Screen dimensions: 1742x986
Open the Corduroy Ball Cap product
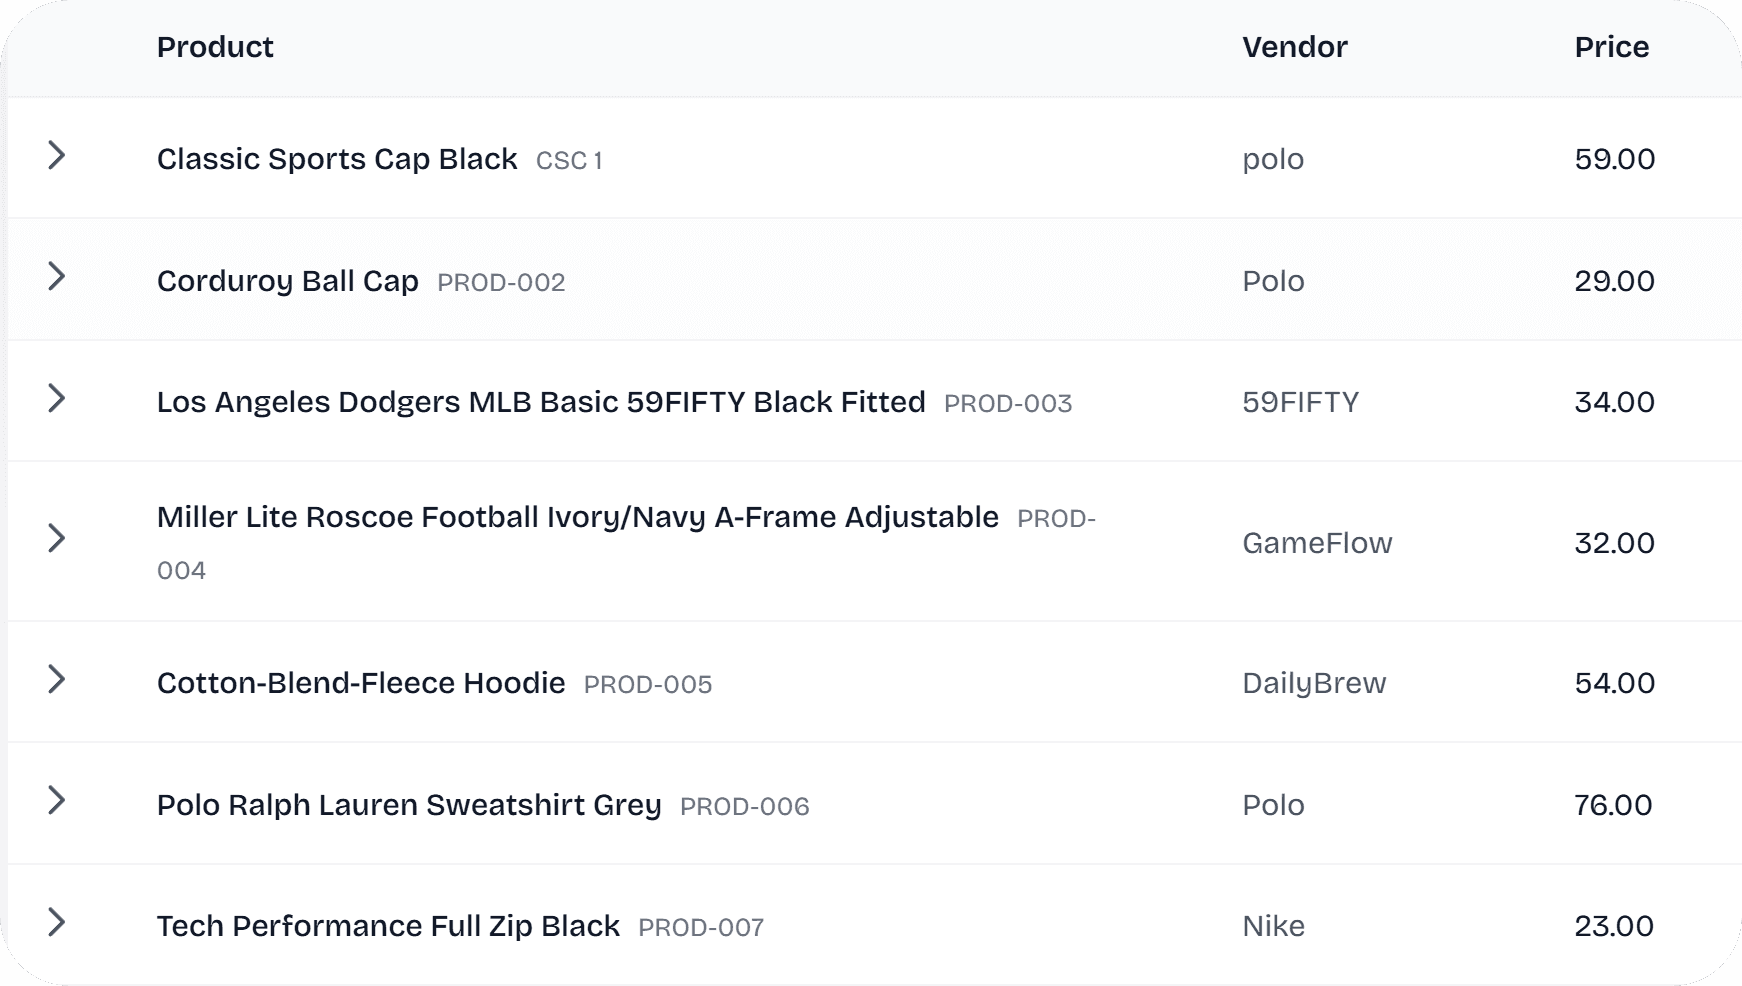coord(287,281)
